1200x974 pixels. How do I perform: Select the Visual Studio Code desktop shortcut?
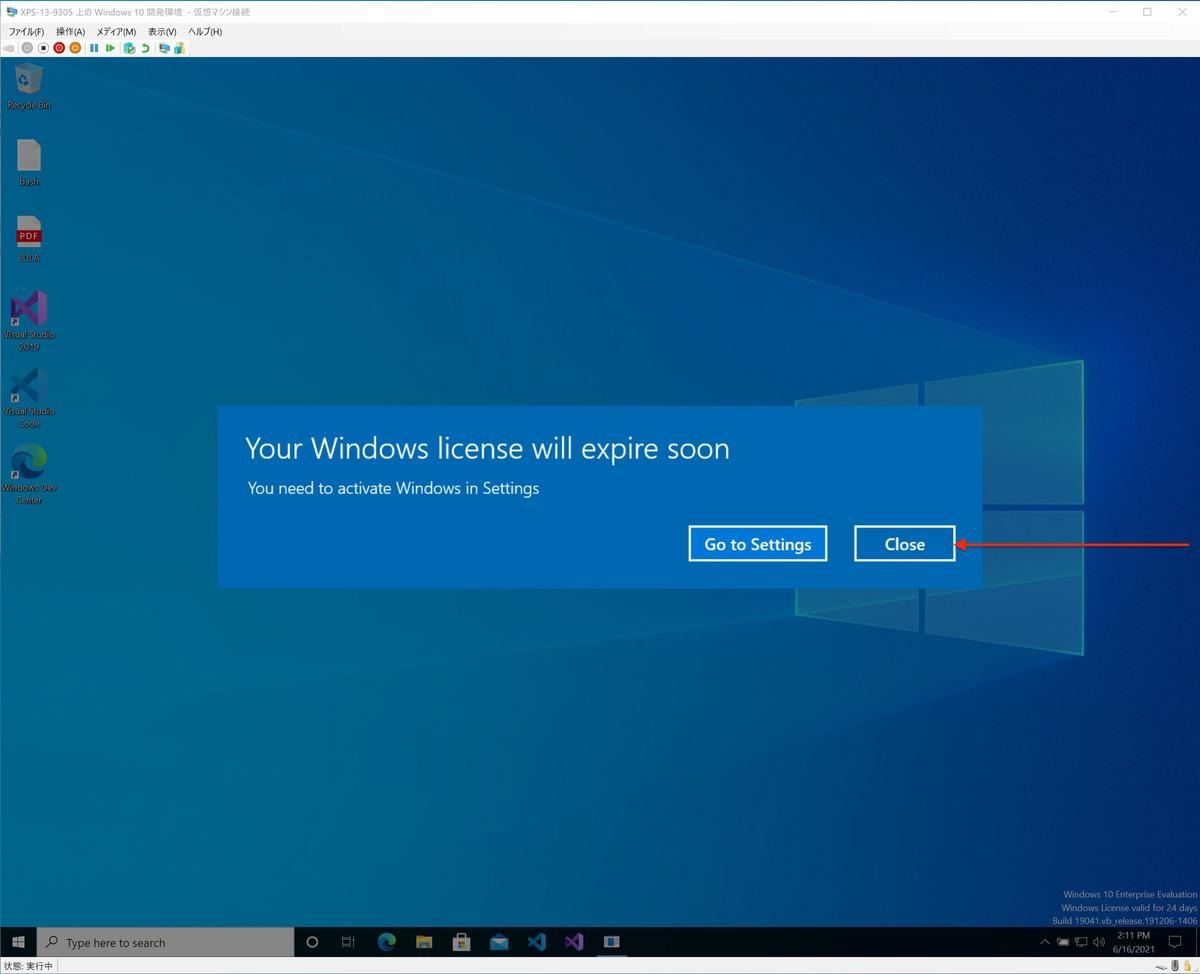click(29, 398)
